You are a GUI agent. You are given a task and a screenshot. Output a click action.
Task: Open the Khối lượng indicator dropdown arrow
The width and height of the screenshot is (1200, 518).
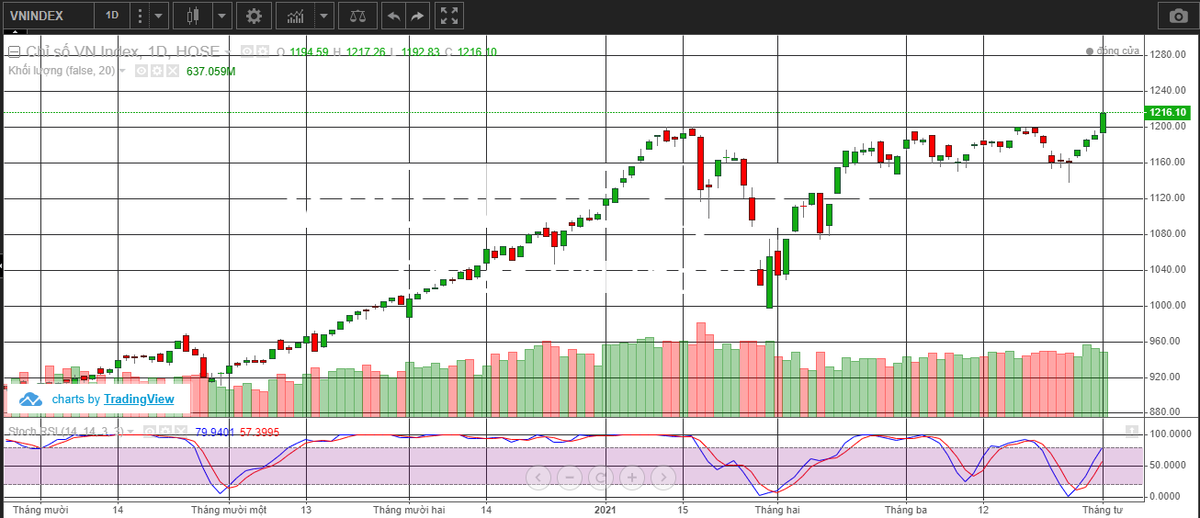coord(122,71)
